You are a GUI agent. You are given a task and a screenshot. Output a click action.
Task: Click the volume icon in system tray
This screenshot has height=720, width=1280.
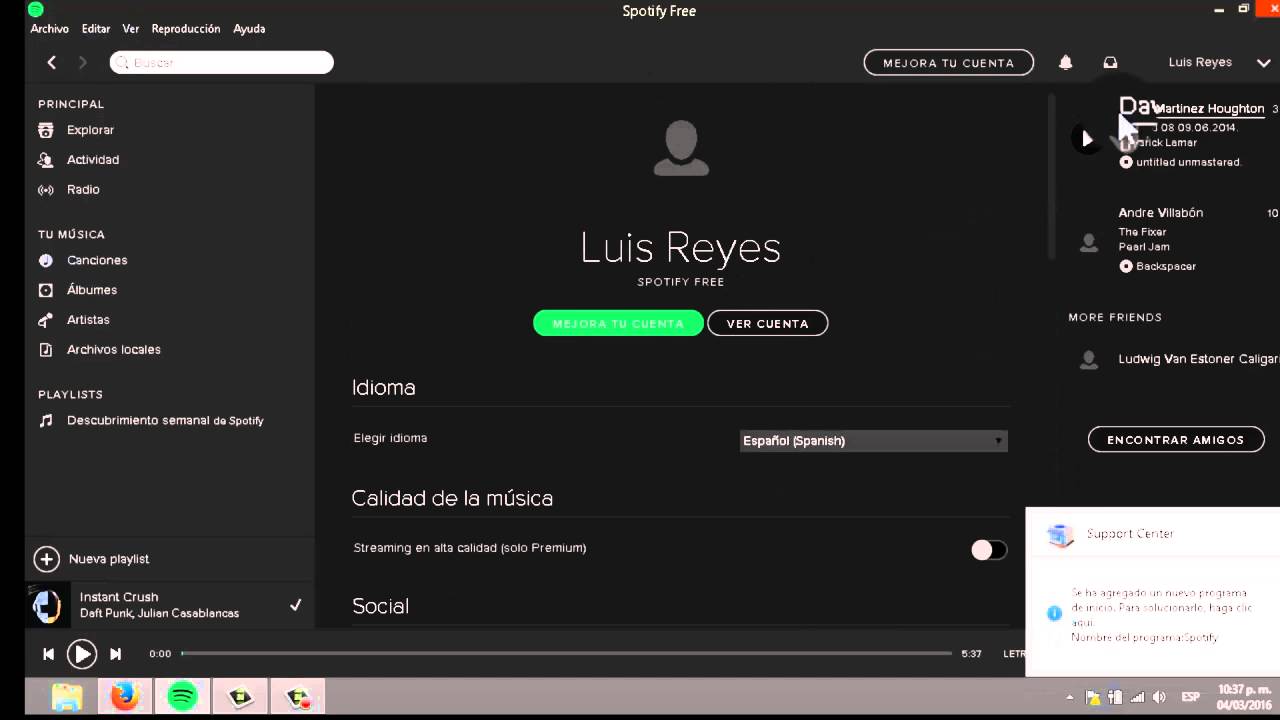[1159, 697]
